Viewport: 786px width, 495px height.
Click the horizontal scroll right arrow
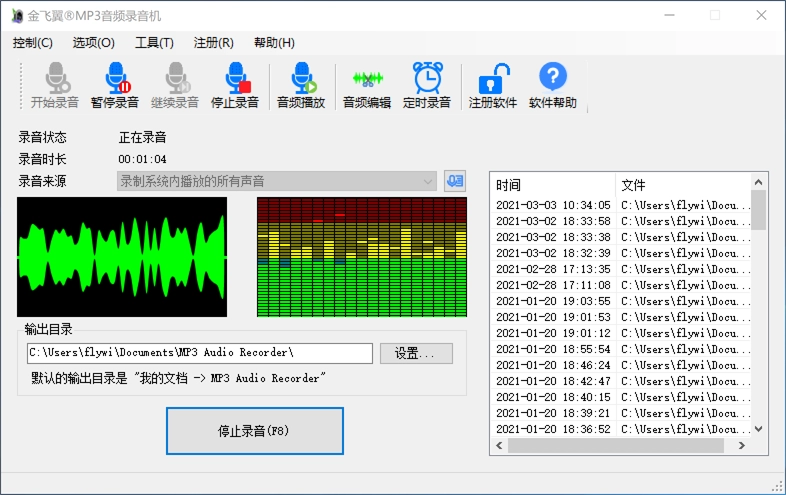[x=742, y=445]
